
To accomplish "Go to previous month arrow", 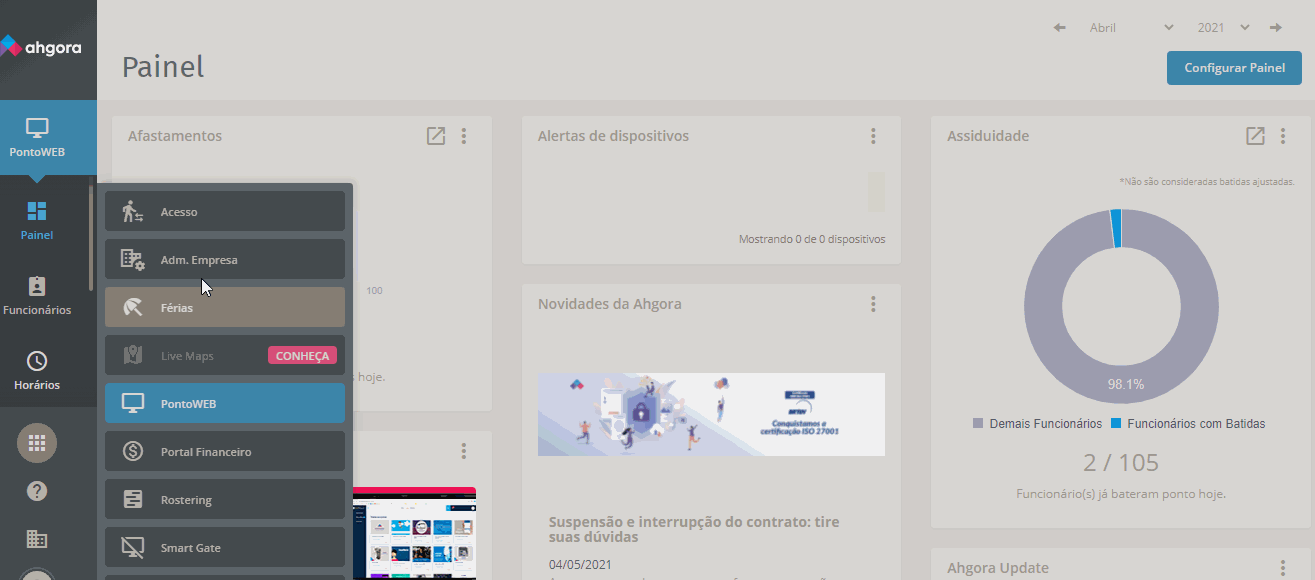I will (1060, 28).
